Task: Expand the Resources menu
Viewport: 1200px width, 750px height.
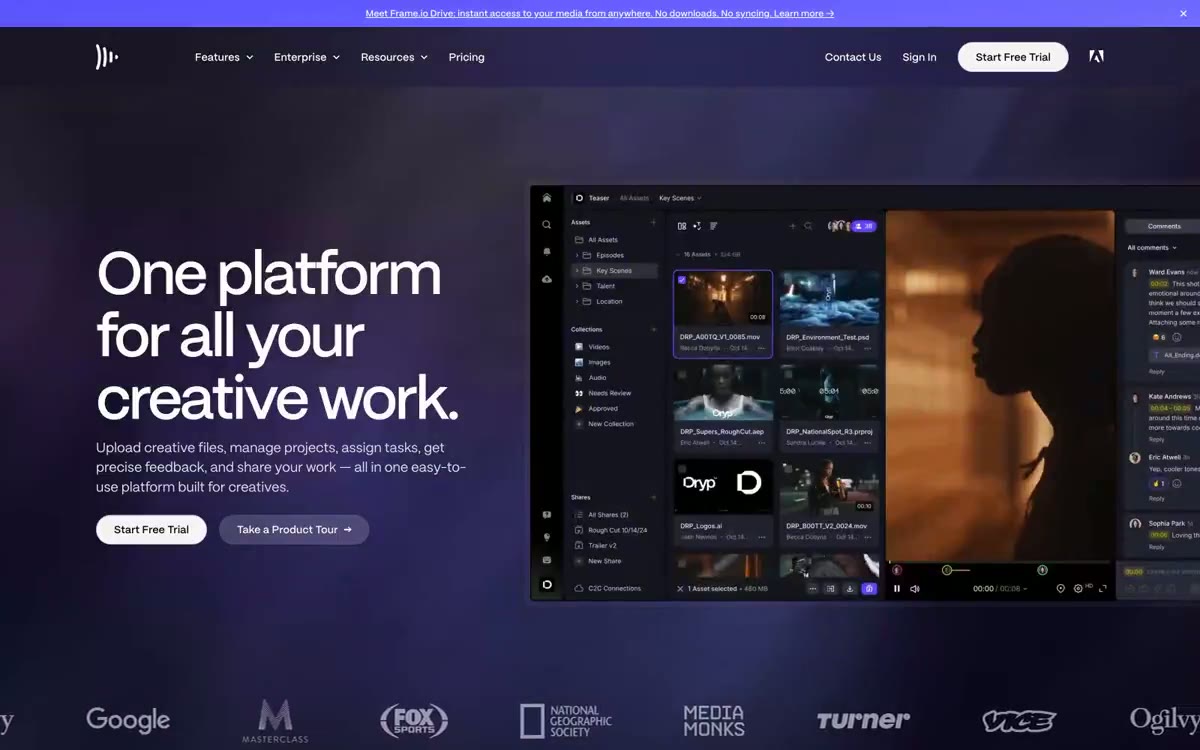Action: (x=394, y=57)
